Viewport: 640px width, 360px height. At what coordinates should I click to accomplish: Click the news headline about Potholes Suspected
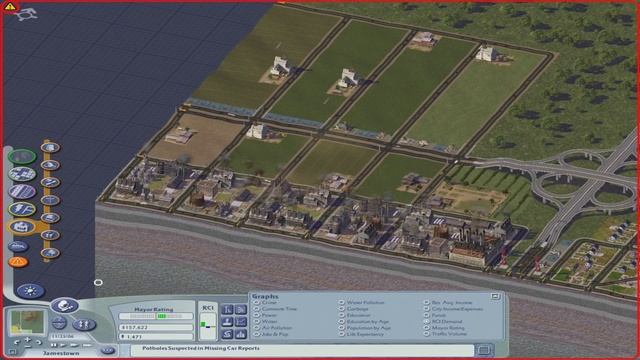pyautogui.click(x=201, y=349)
